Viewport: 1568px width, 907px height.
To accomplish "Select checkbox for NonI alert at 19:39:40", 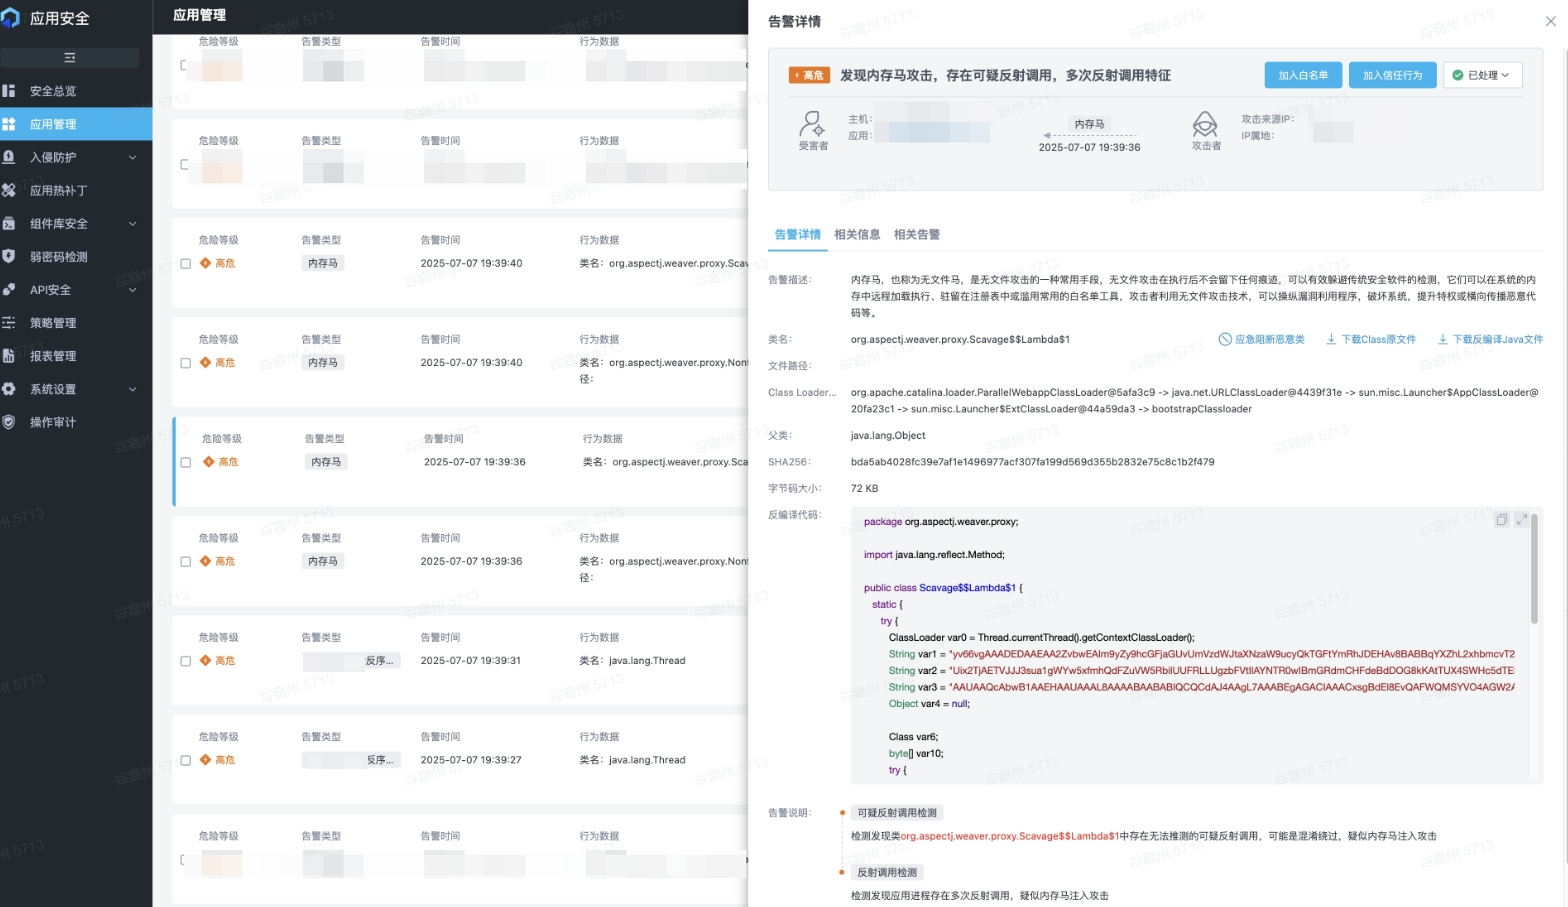I will point(185,363).
